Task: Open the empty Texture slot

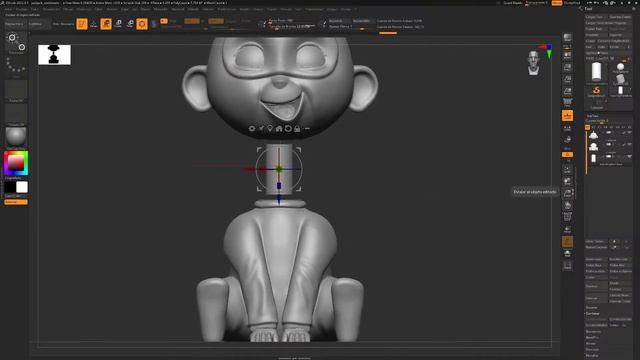Action: (16, 114)
